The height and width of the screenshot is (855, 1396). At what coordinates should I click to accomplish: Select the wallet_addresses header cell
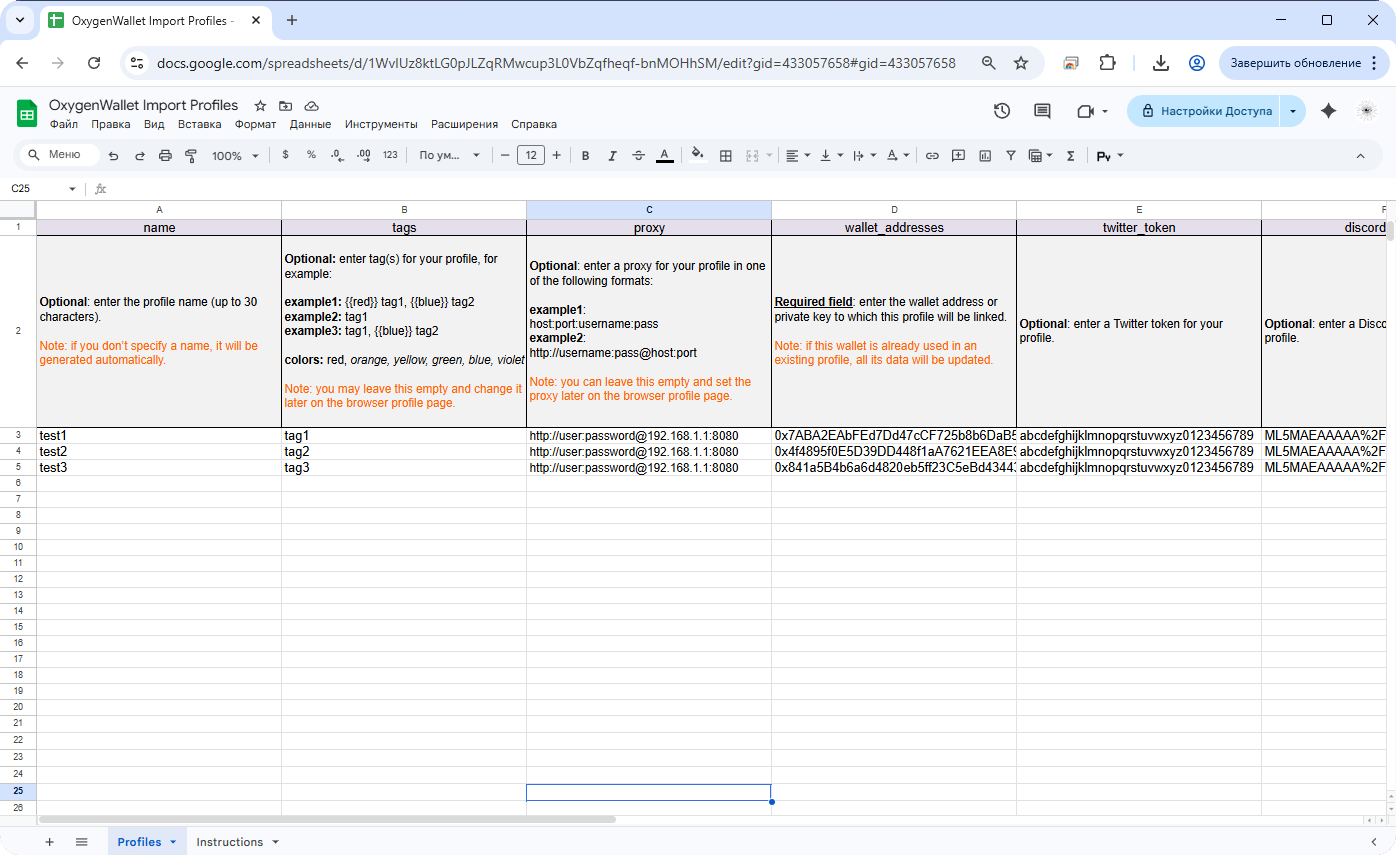tap(894, 228)
